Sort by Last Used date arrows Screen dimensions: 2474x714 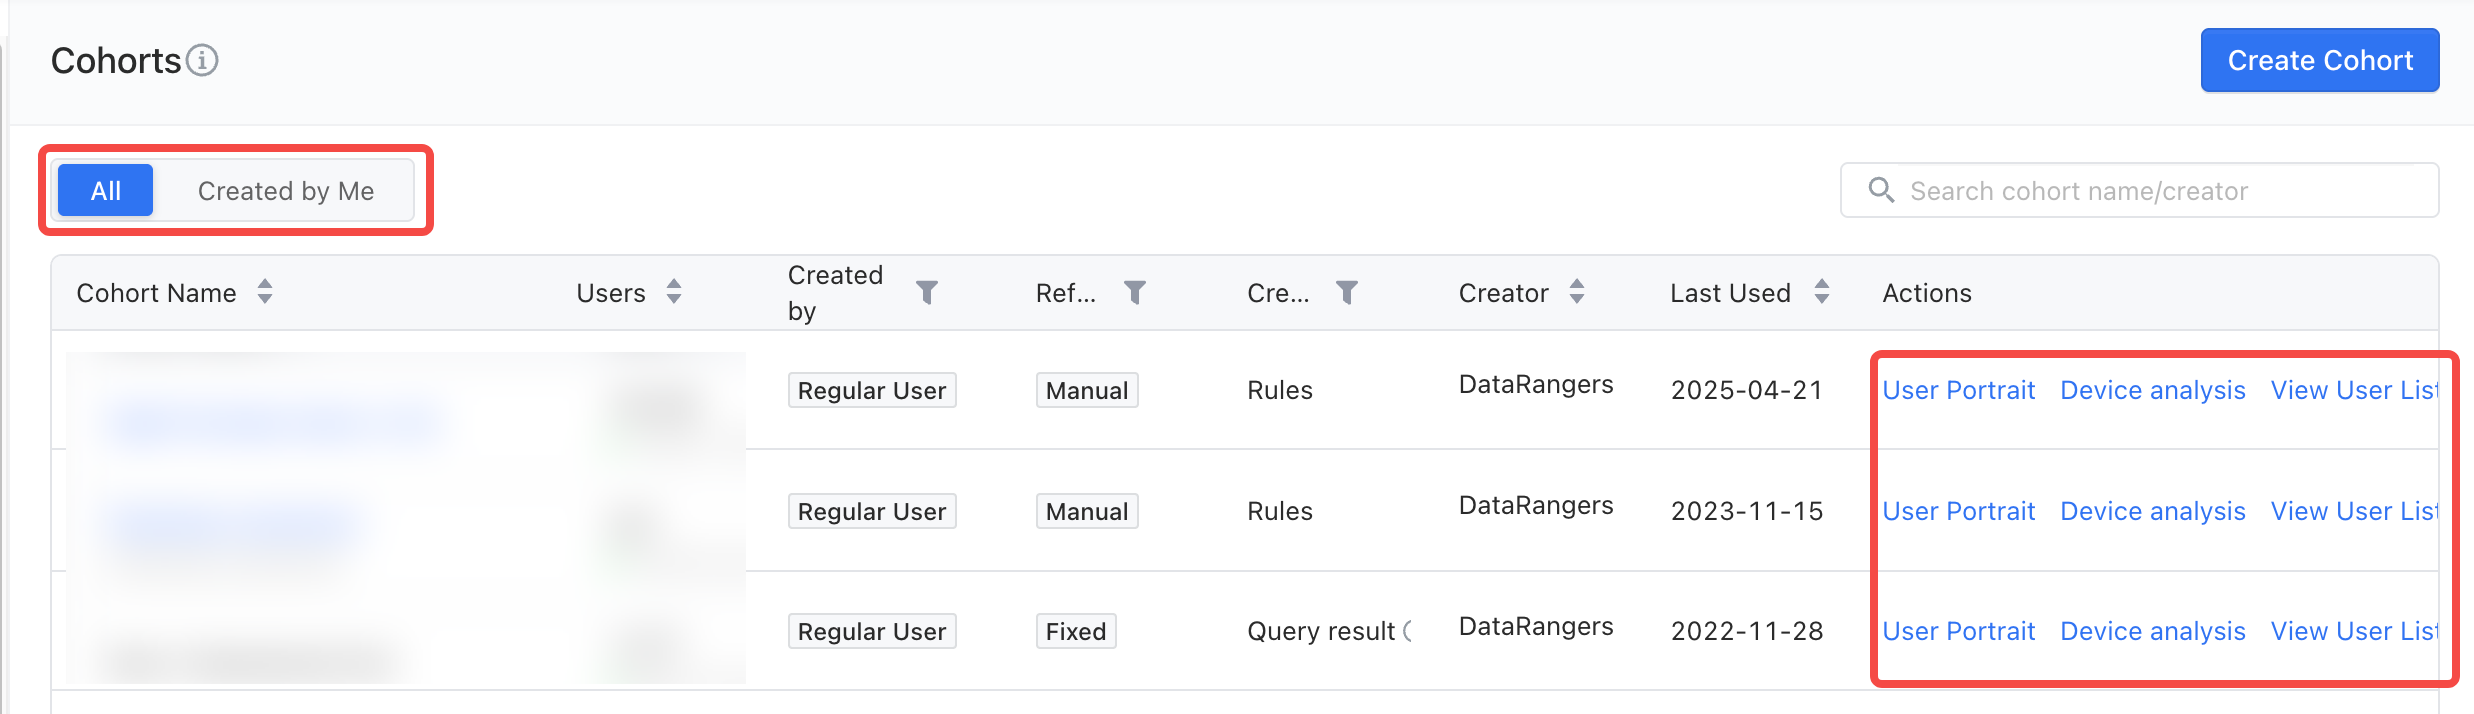[1822, 292]
